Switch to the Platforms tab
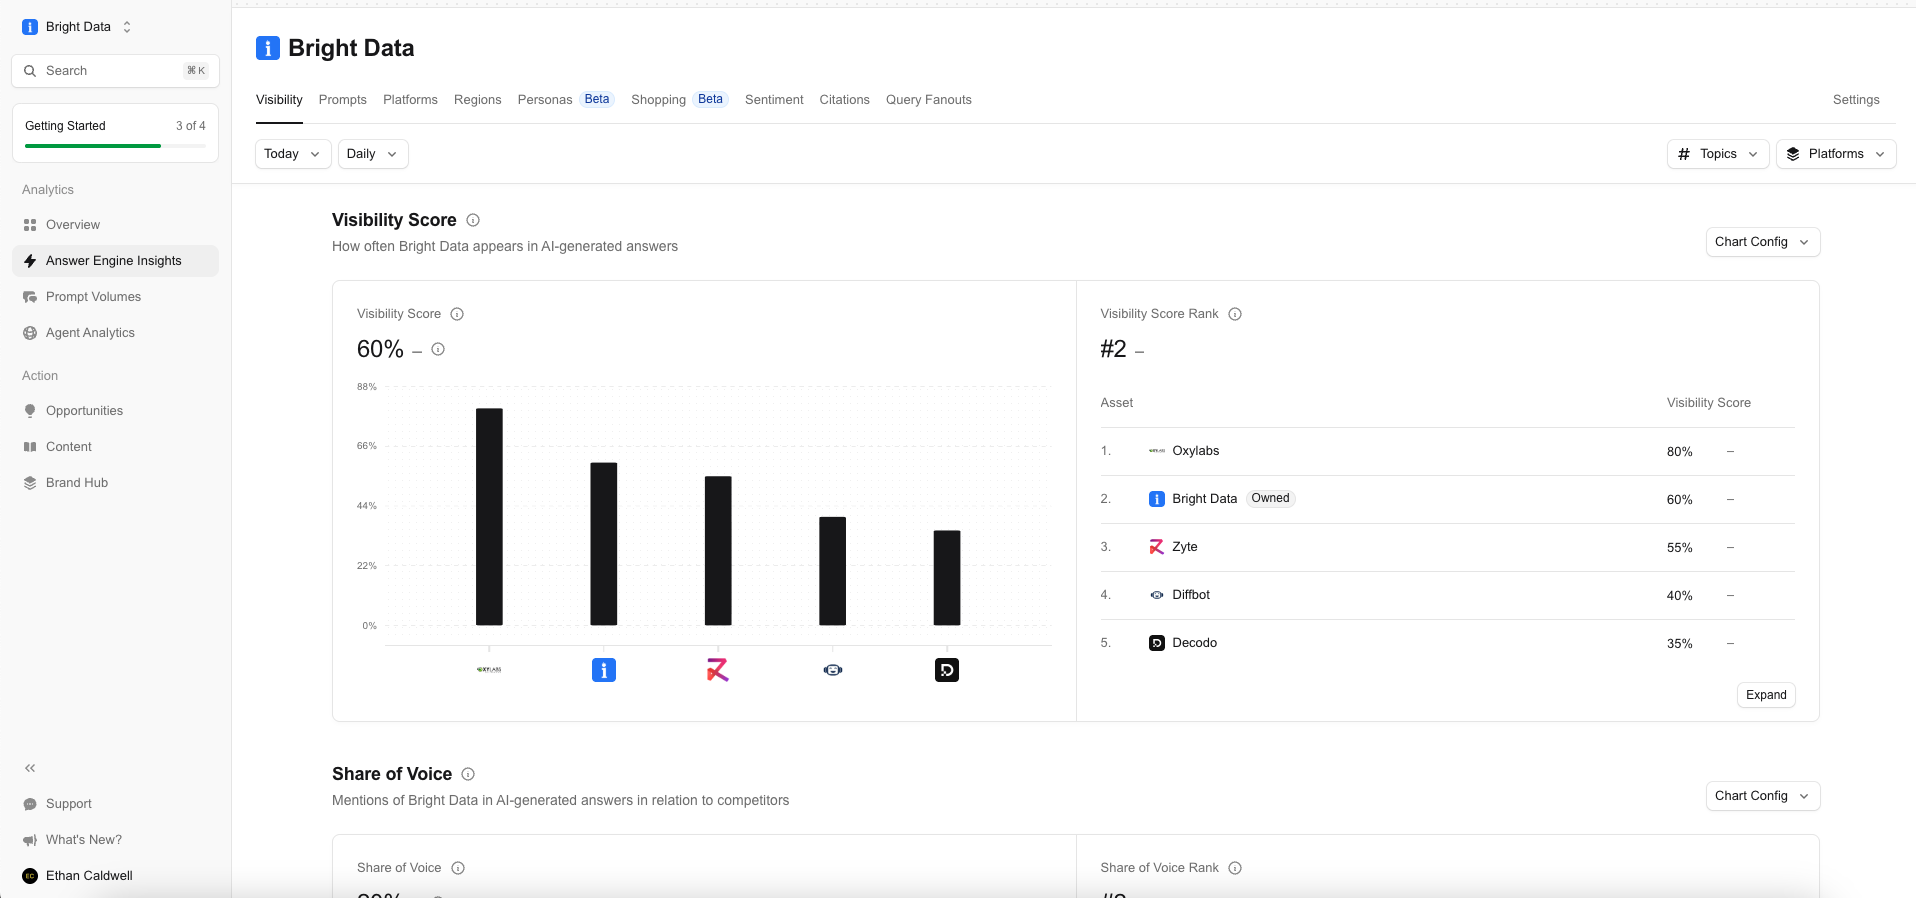The width and height of the screenshot is (1916, 898). 410,100
